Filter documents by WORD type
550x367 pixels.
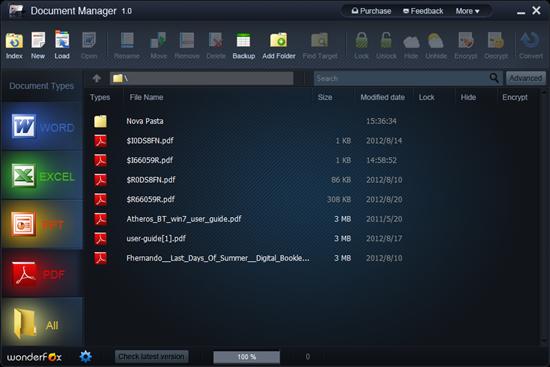coord(42,126)
